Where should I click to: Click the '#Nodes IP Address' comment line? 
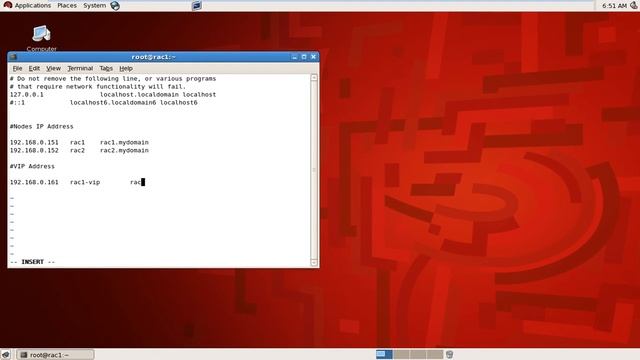(x=42, y=127)
